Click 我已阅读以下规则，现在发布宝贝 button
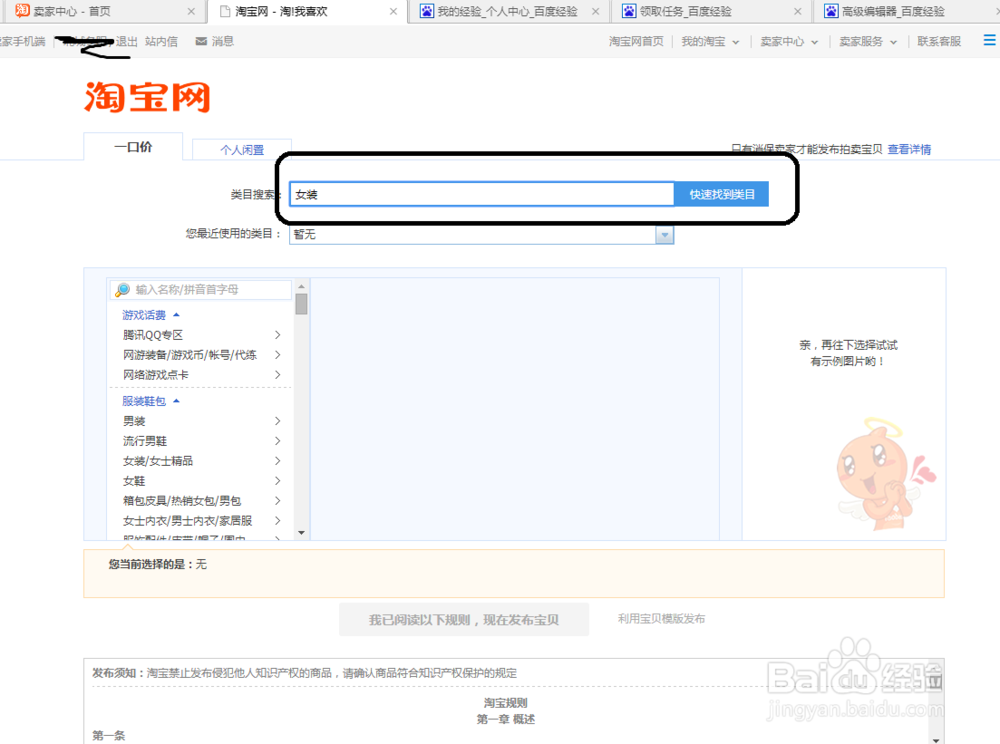 point(464,620)
